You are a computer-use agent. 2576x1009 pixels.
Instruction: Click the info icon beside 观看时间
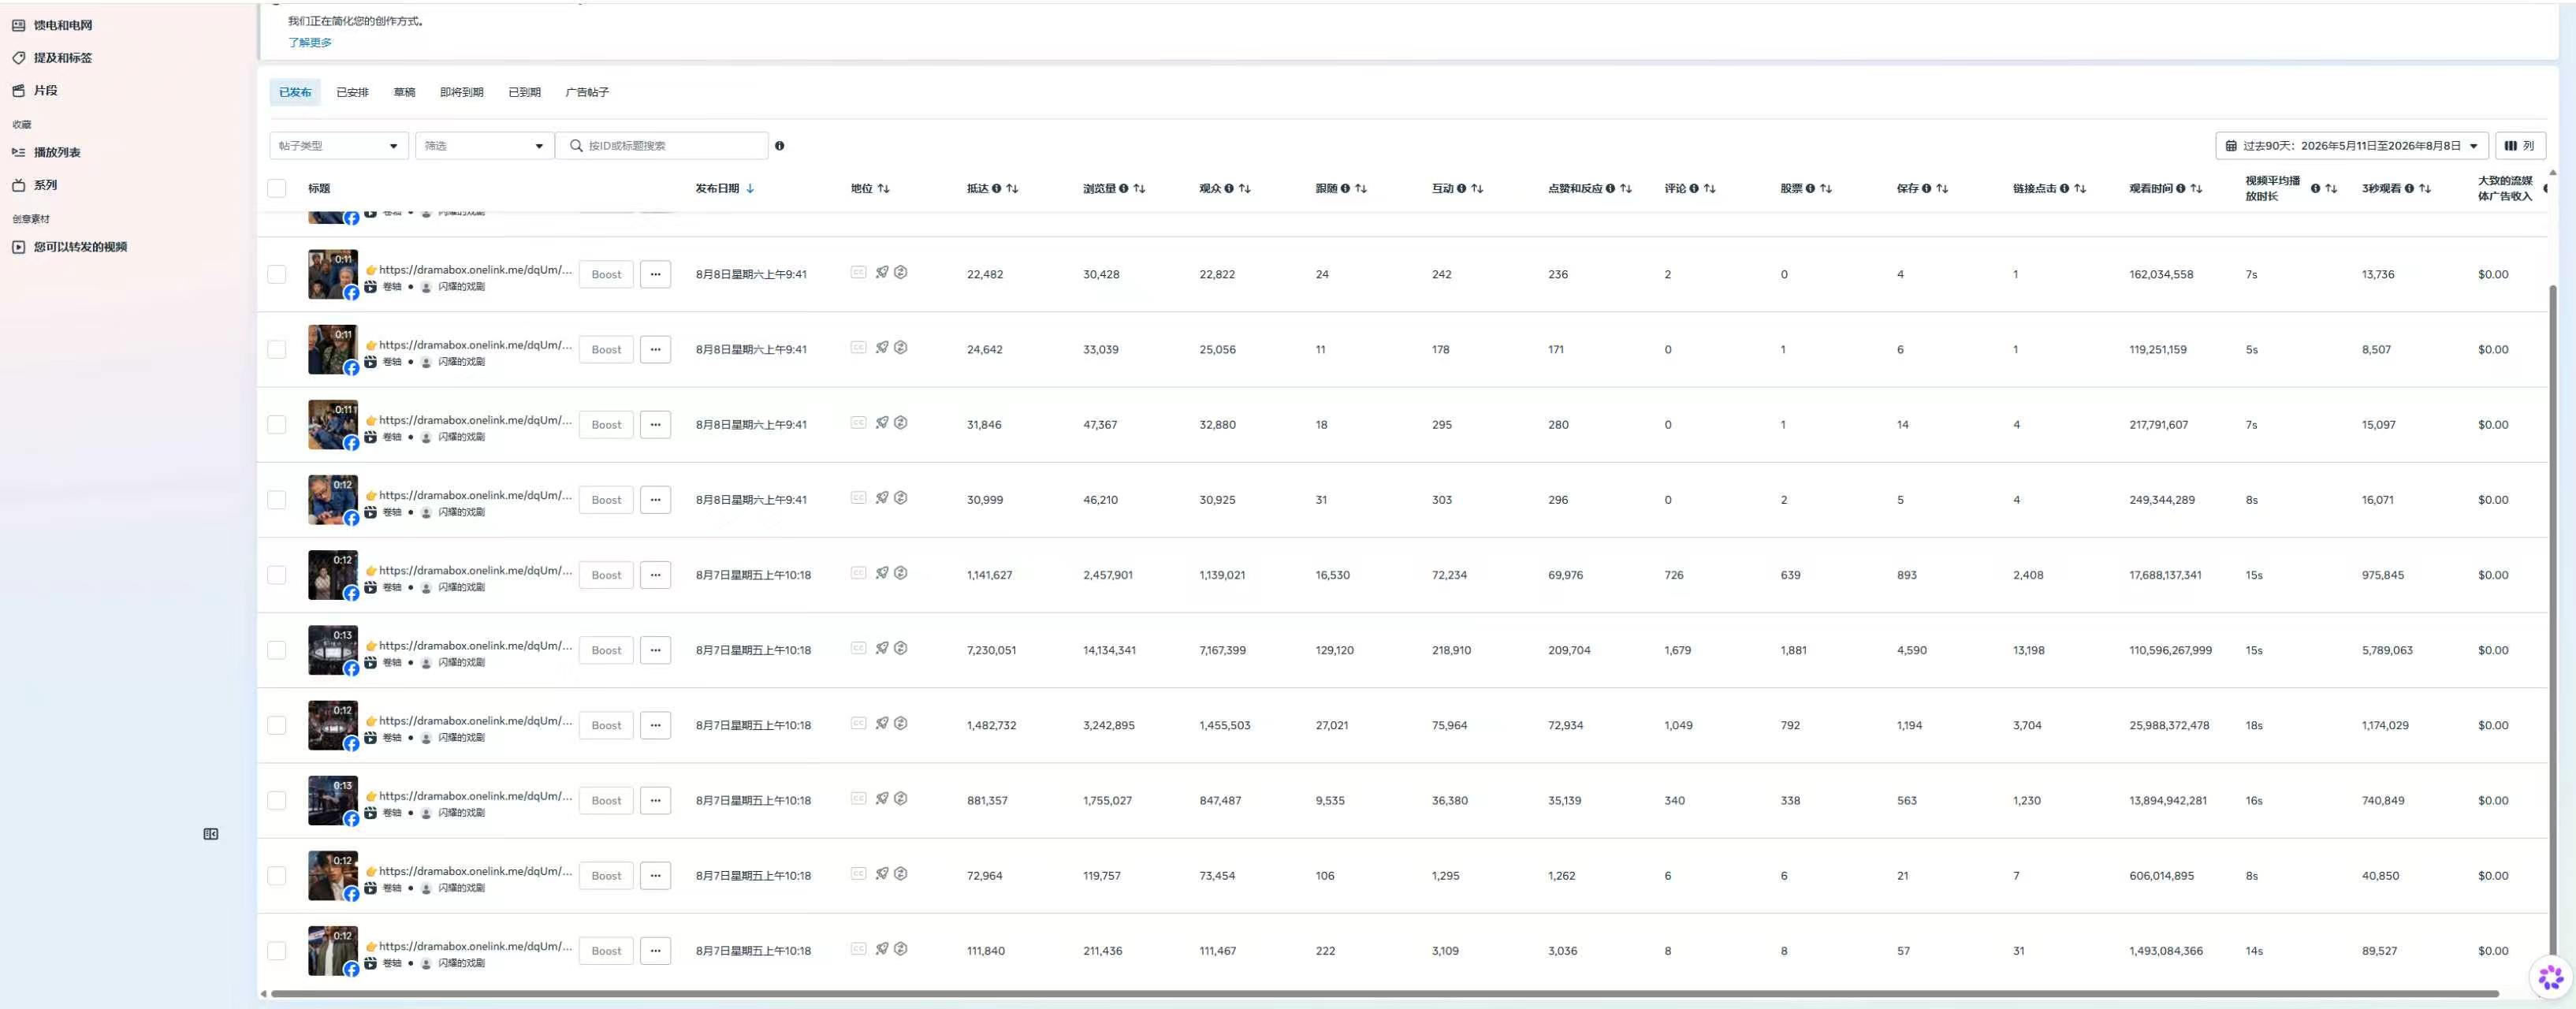pos(2181,188)
